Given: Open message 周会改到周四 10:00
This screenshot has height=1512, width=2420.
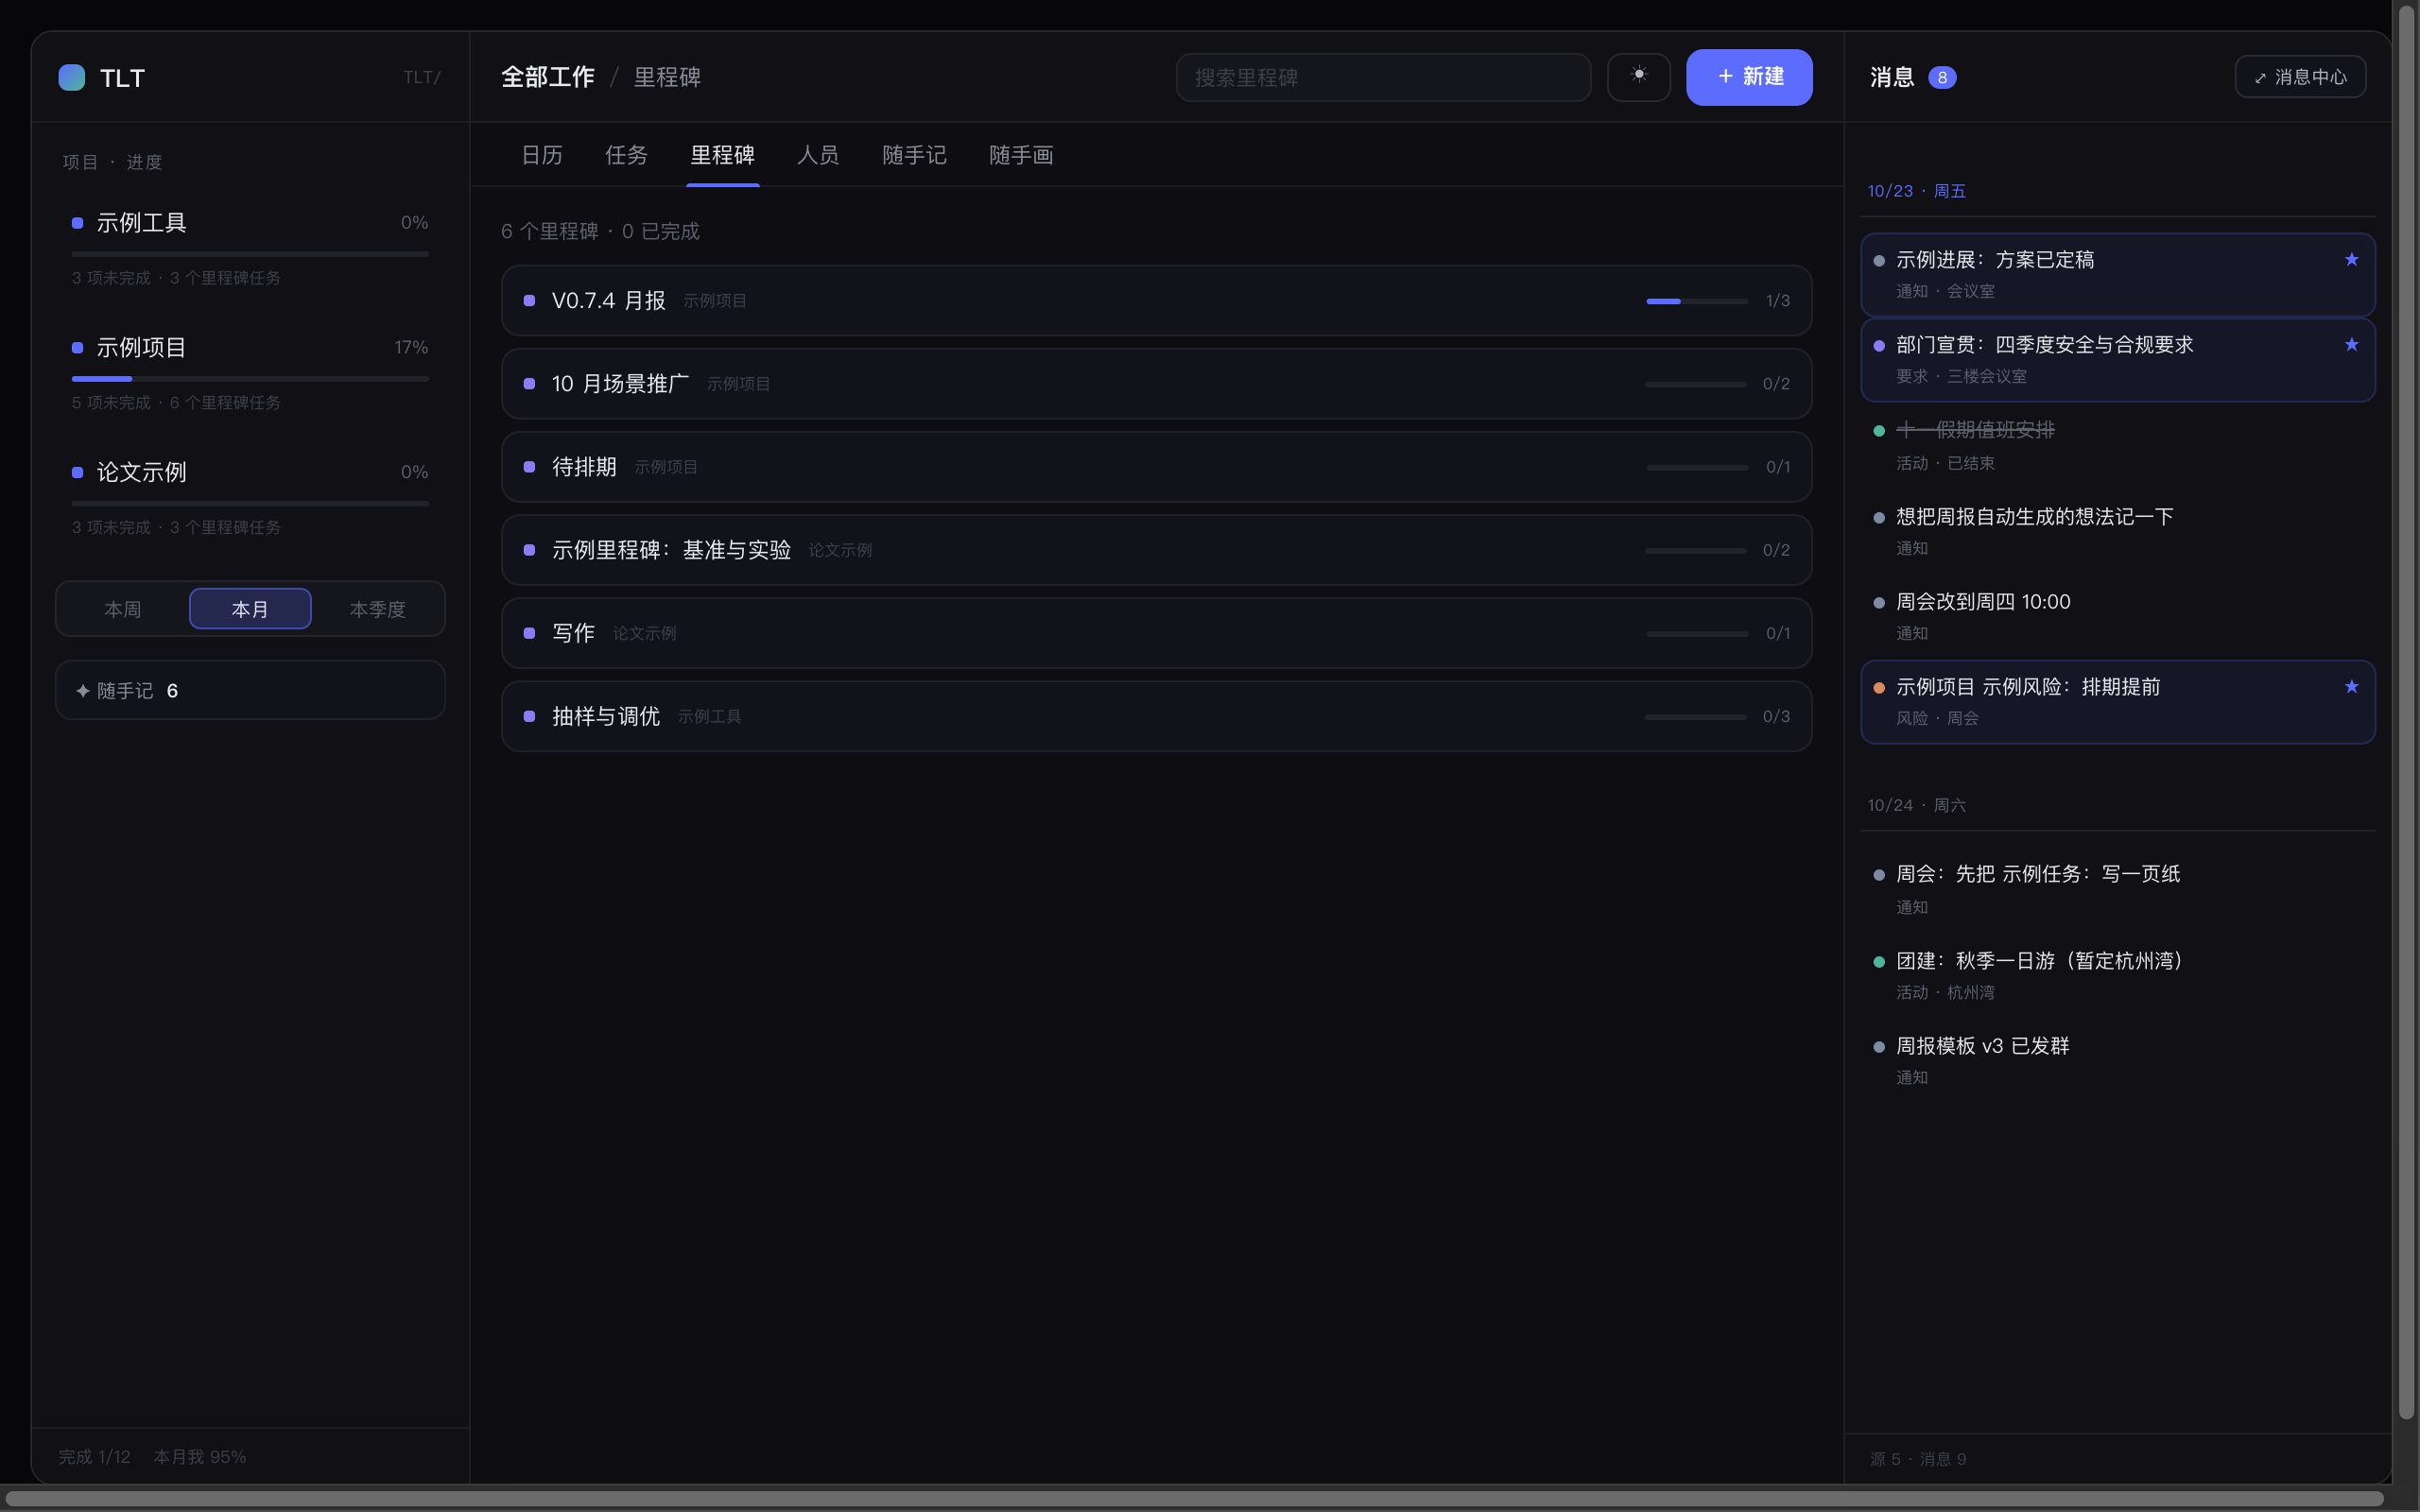Looking at the screenshot, I should tap(2117, 616).
